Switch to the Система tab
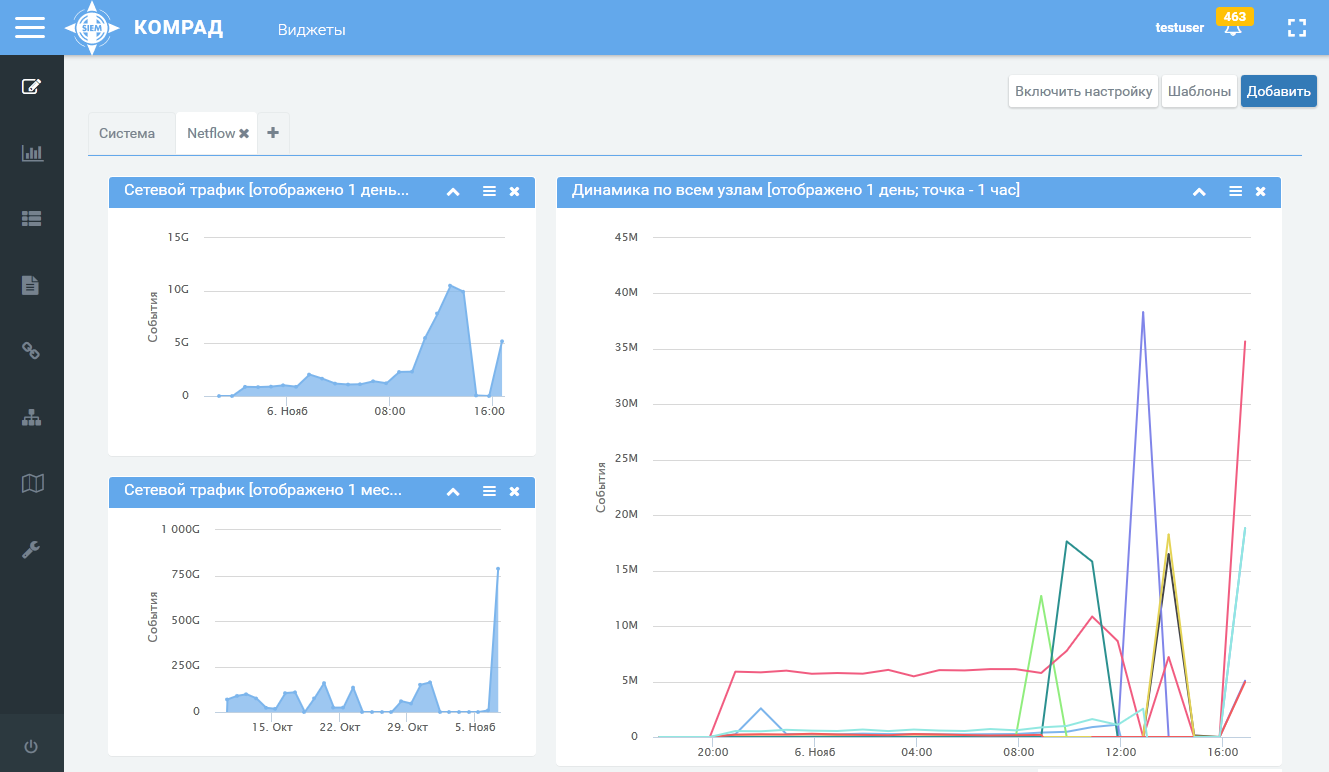The width and height of the screenshot is (1329, 772). 127,133
